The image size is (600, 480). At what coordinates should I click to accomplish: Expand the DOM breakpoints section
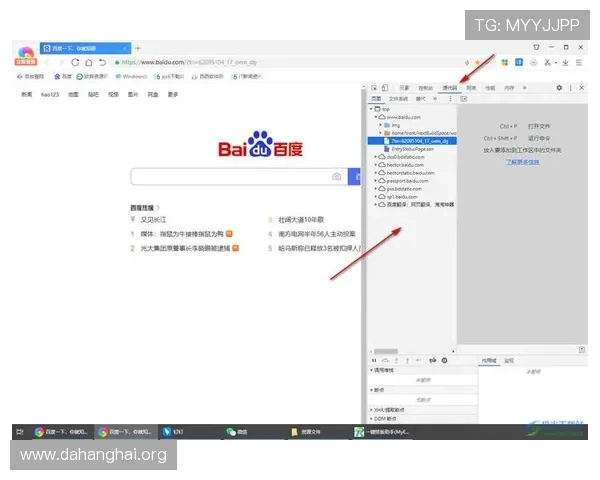coord(372,419)
